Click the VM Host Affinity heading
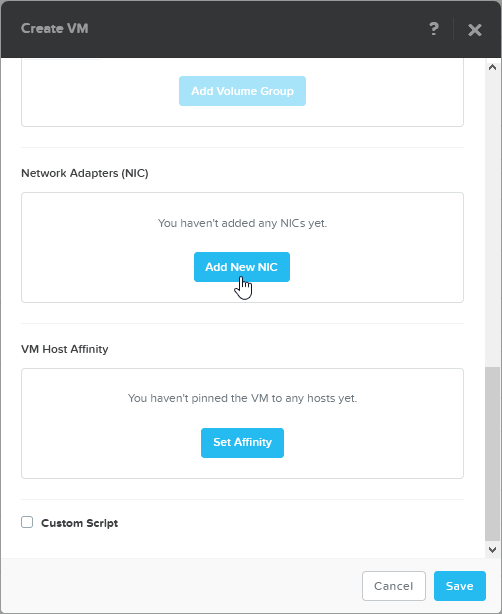This screenshot has height=614, width=502. click(x=65, y=349)
